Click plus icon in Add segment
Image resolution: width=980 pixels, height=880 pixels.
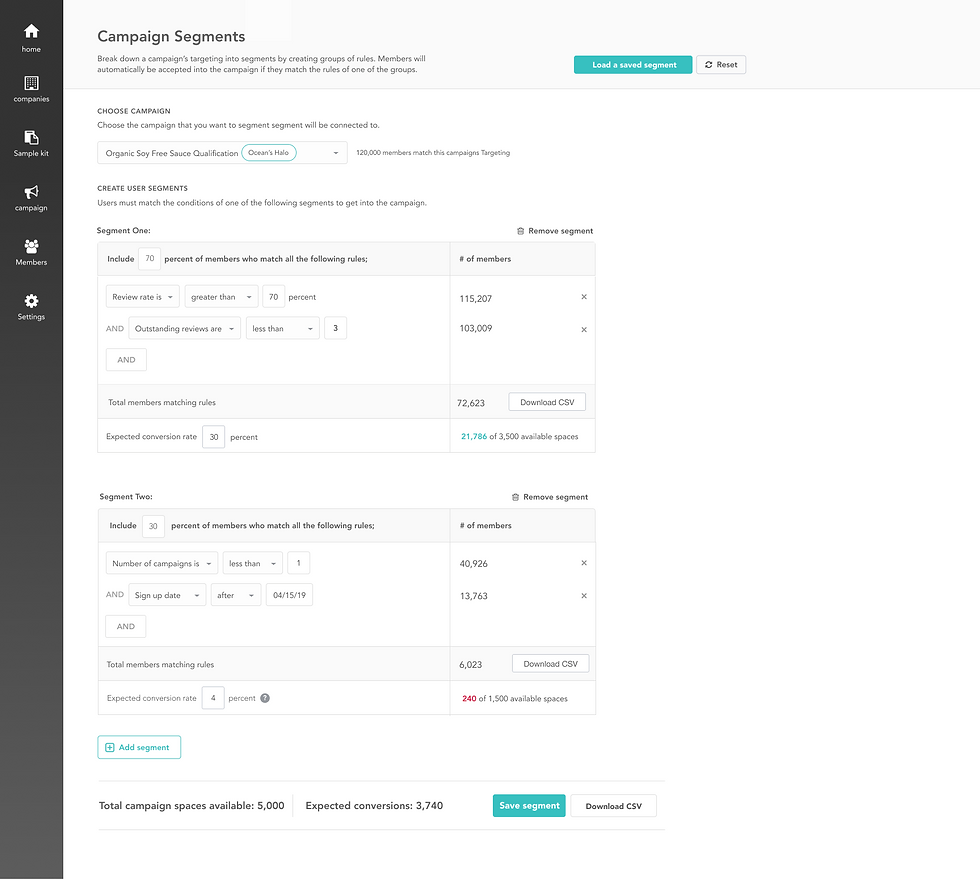(109, 748)
